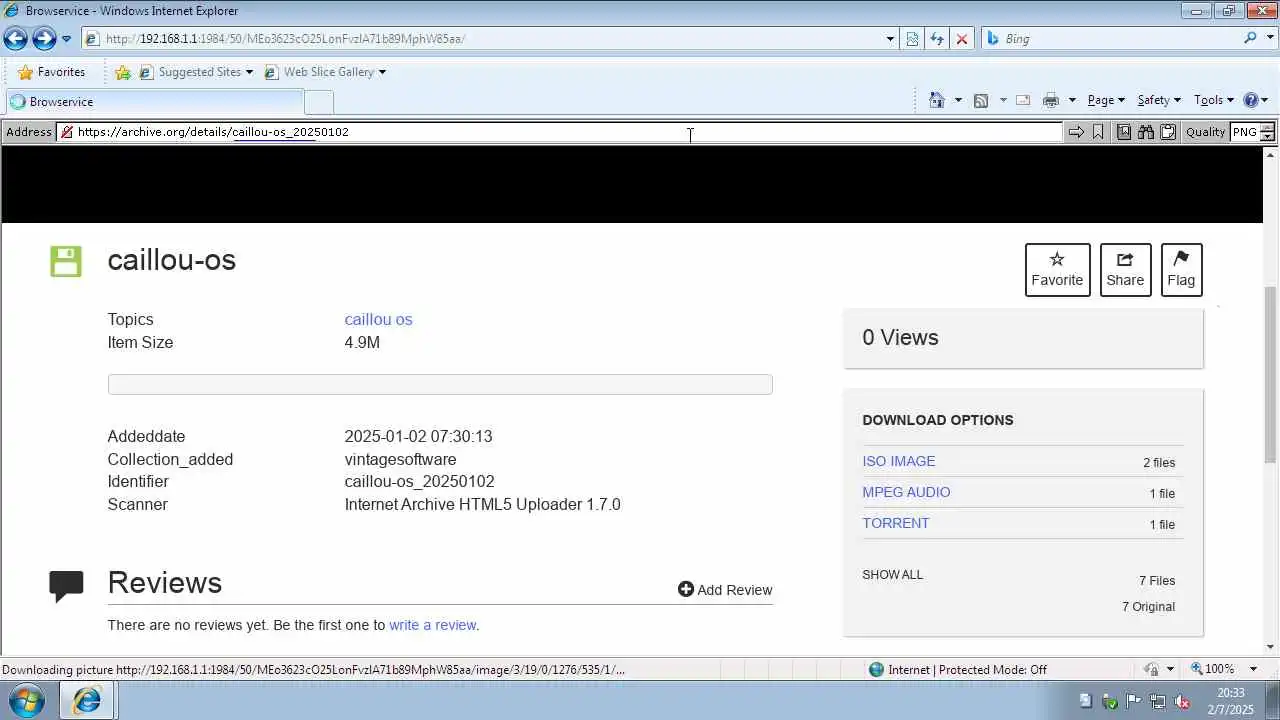
Task: Click SHOW ALL download files
Action: point(893,575)
